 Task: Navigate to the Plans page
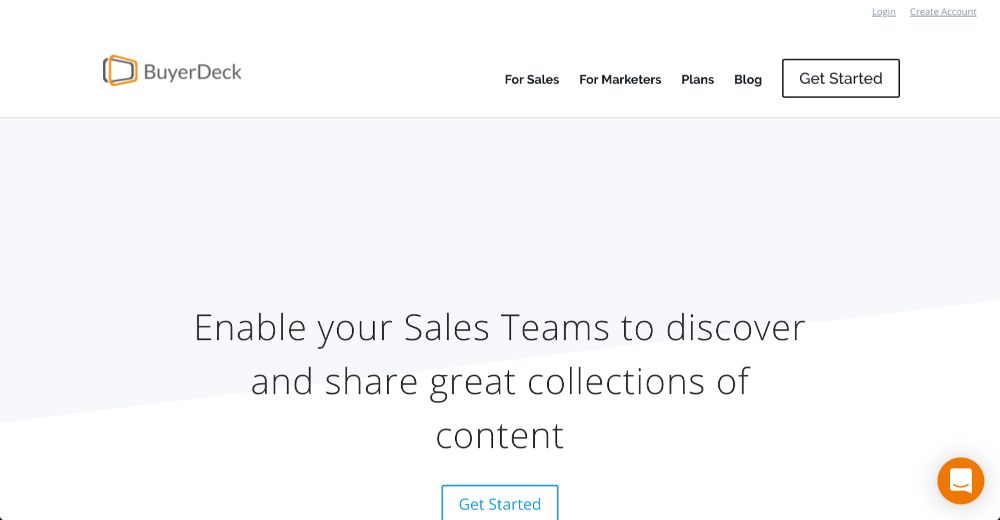(x=697, y=80)
